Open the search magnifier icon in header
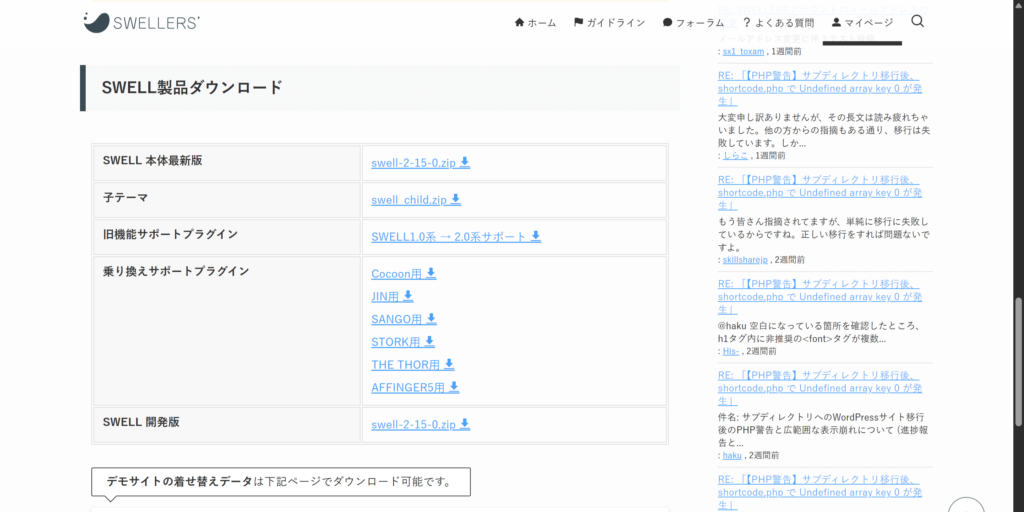1024x512 pixels. [917, 22]
